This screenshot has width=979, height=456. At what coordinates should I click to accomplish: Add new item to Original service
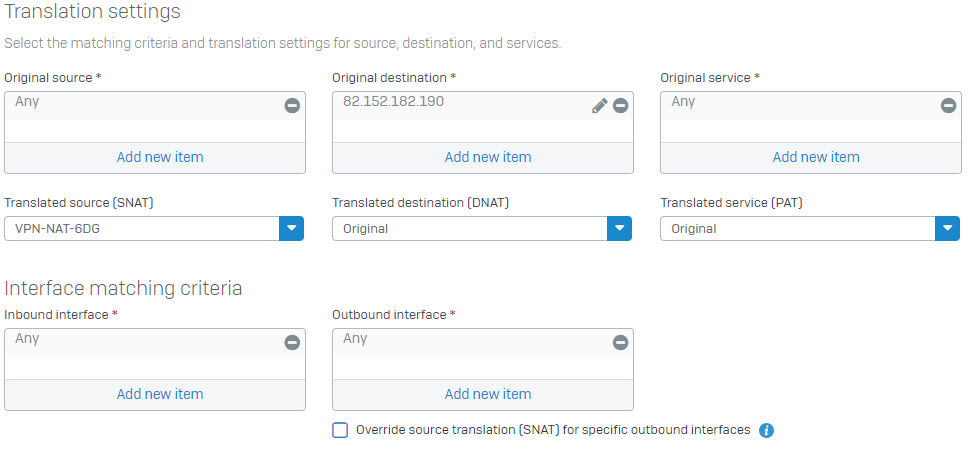(816, 157)
